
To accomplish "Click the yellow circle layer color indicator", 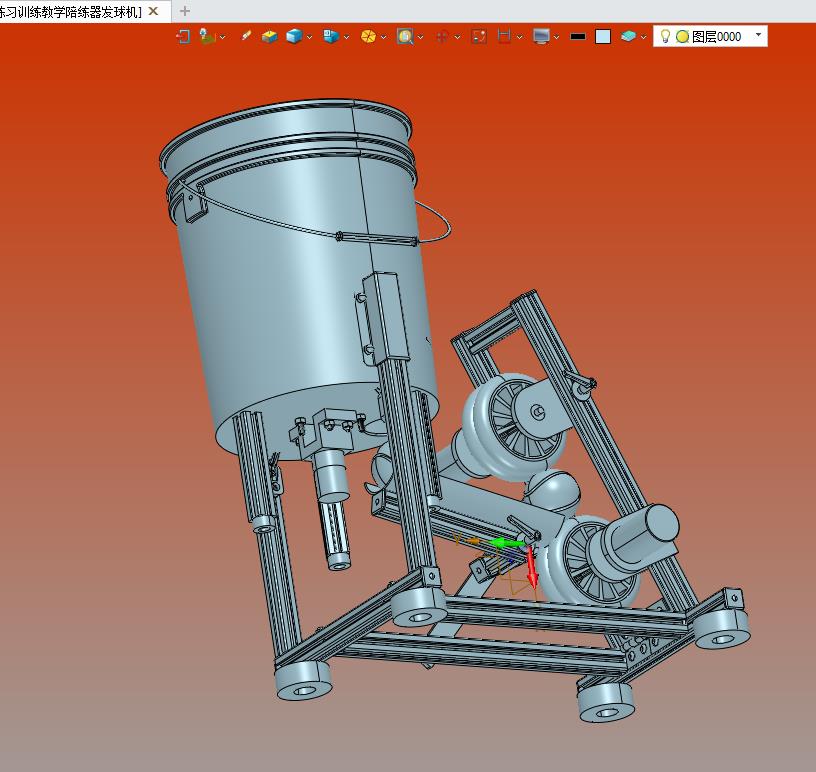I will (x=682, y=36).
